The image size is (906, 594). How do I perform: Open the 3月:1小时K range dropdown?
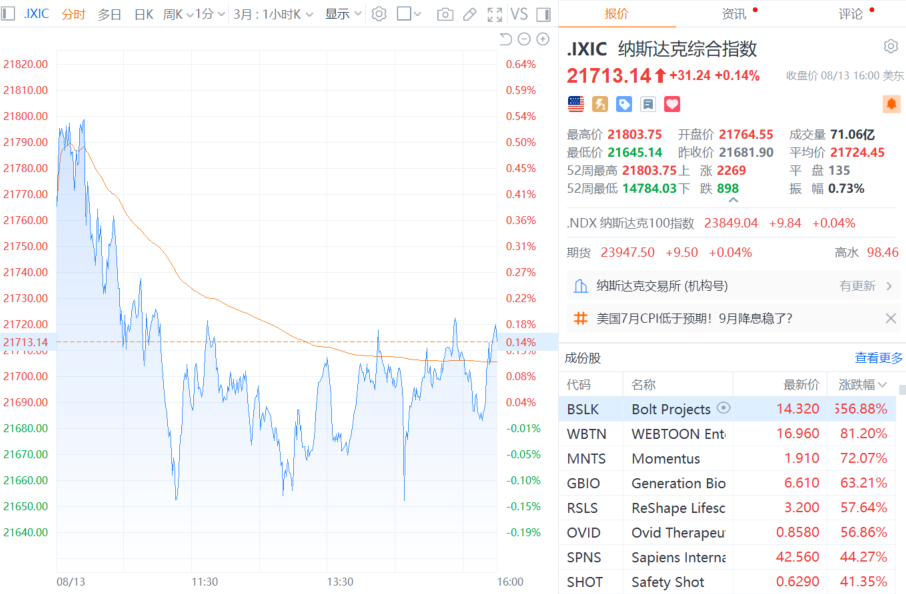click(273, 14)
